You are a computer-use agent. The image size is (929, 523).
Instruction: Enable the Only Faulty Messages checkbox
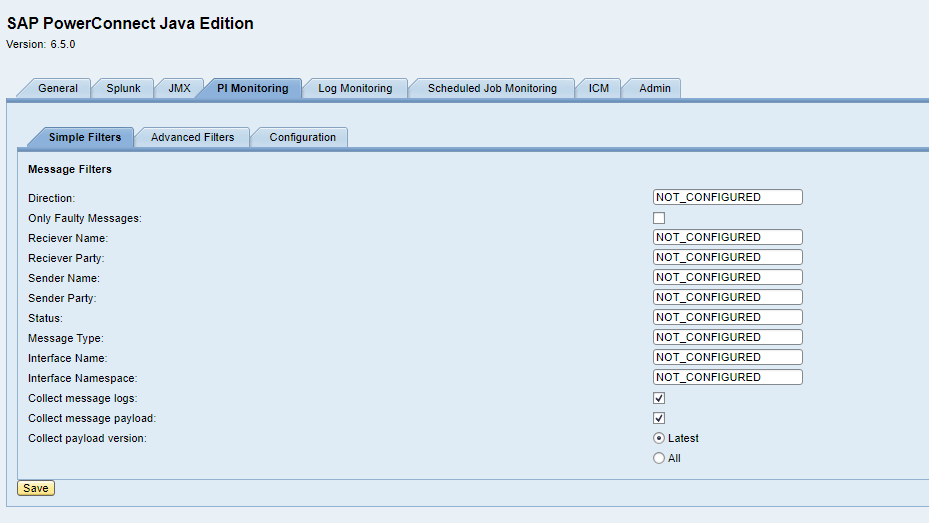[659, 218]
